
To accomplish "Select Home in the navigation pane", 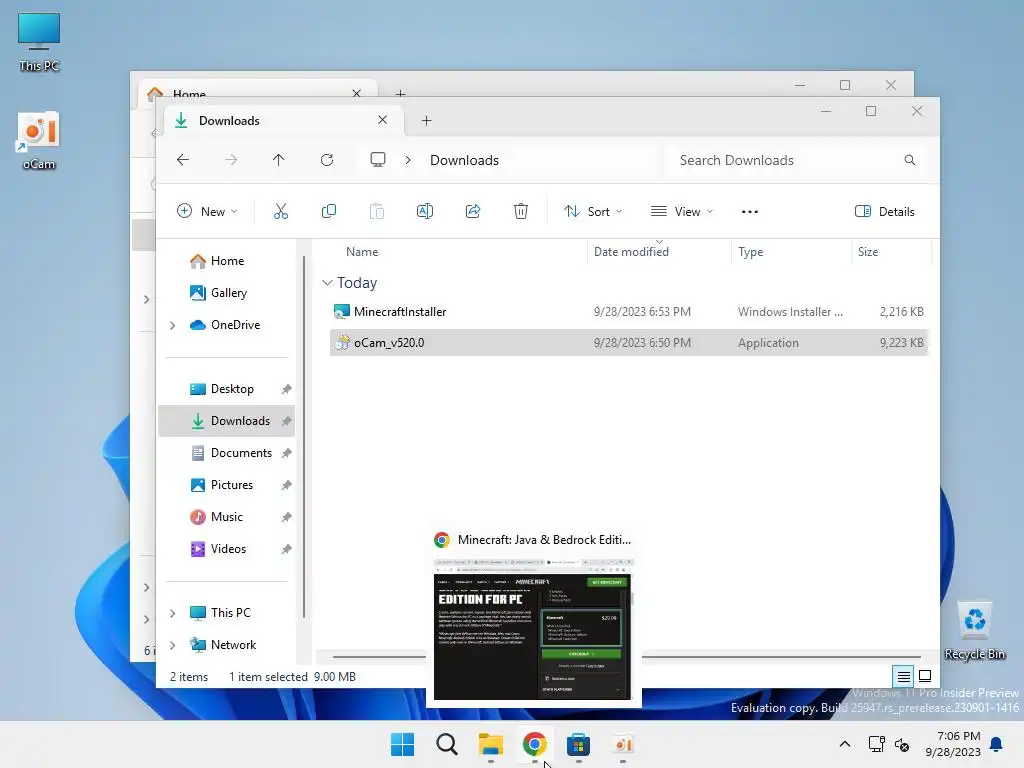I will click(x=227, y=261).
